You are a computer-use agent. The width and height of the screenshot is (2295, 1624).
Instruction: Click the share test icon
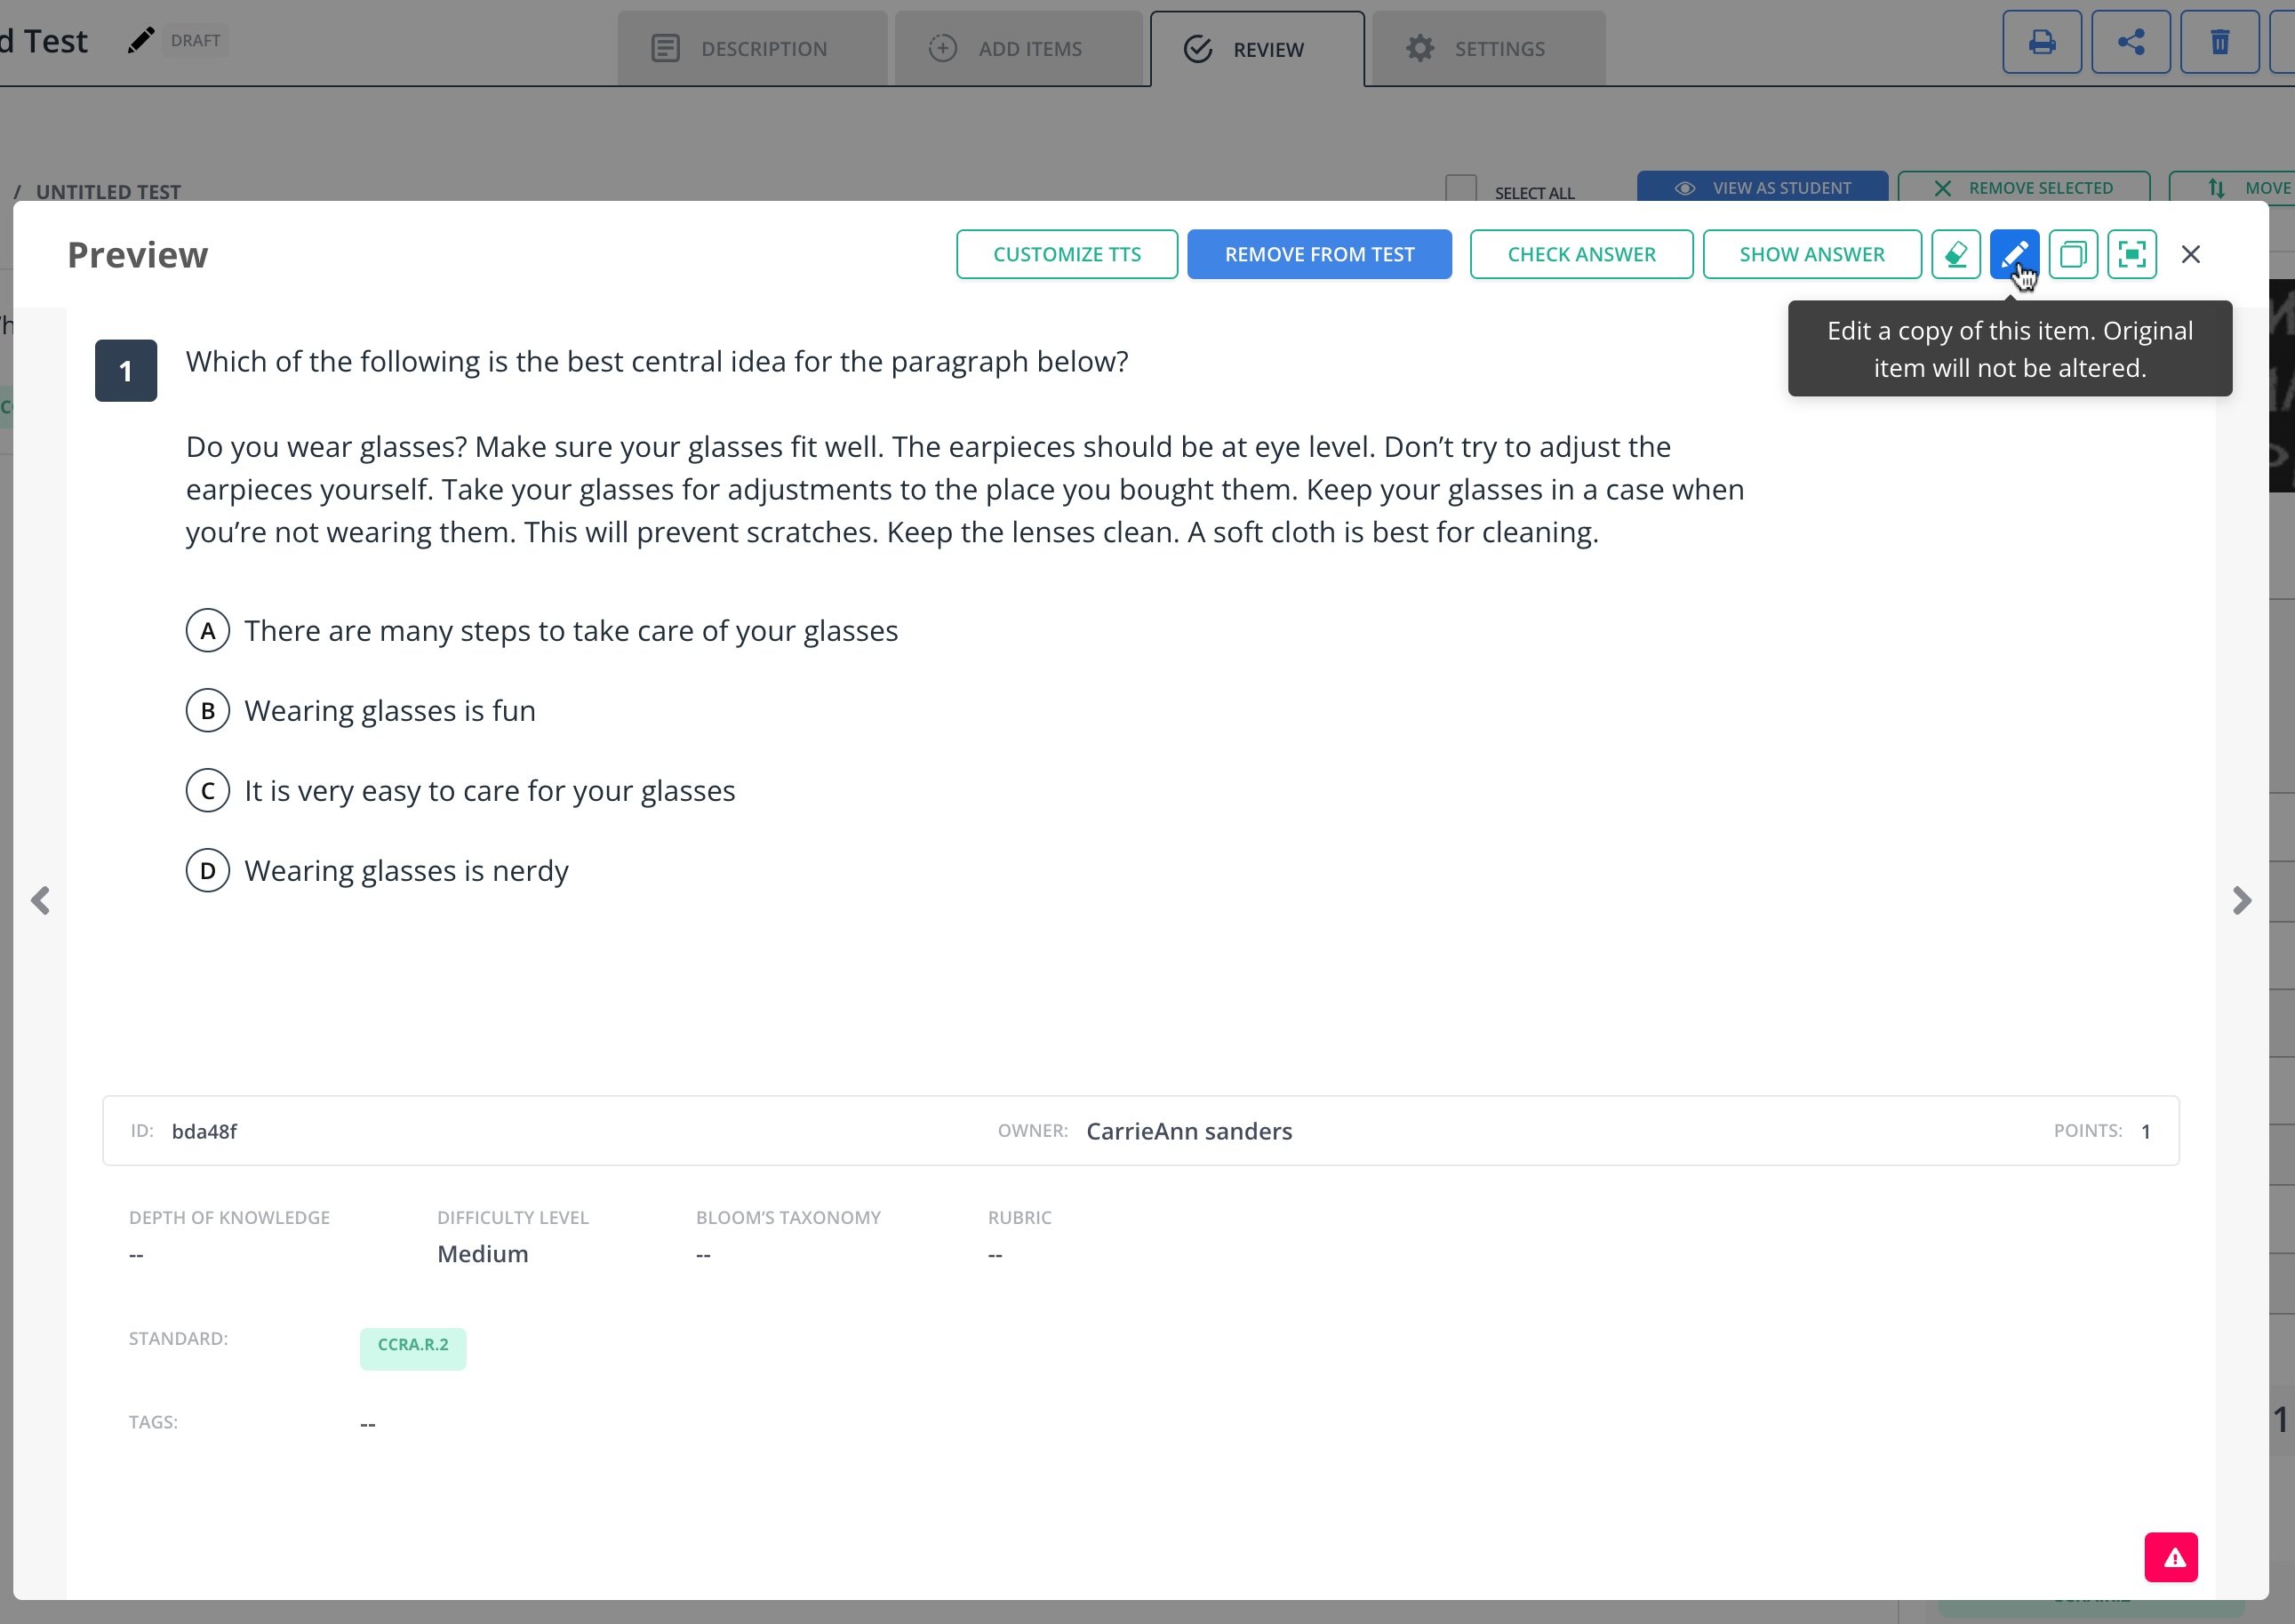coord(2130,42)
